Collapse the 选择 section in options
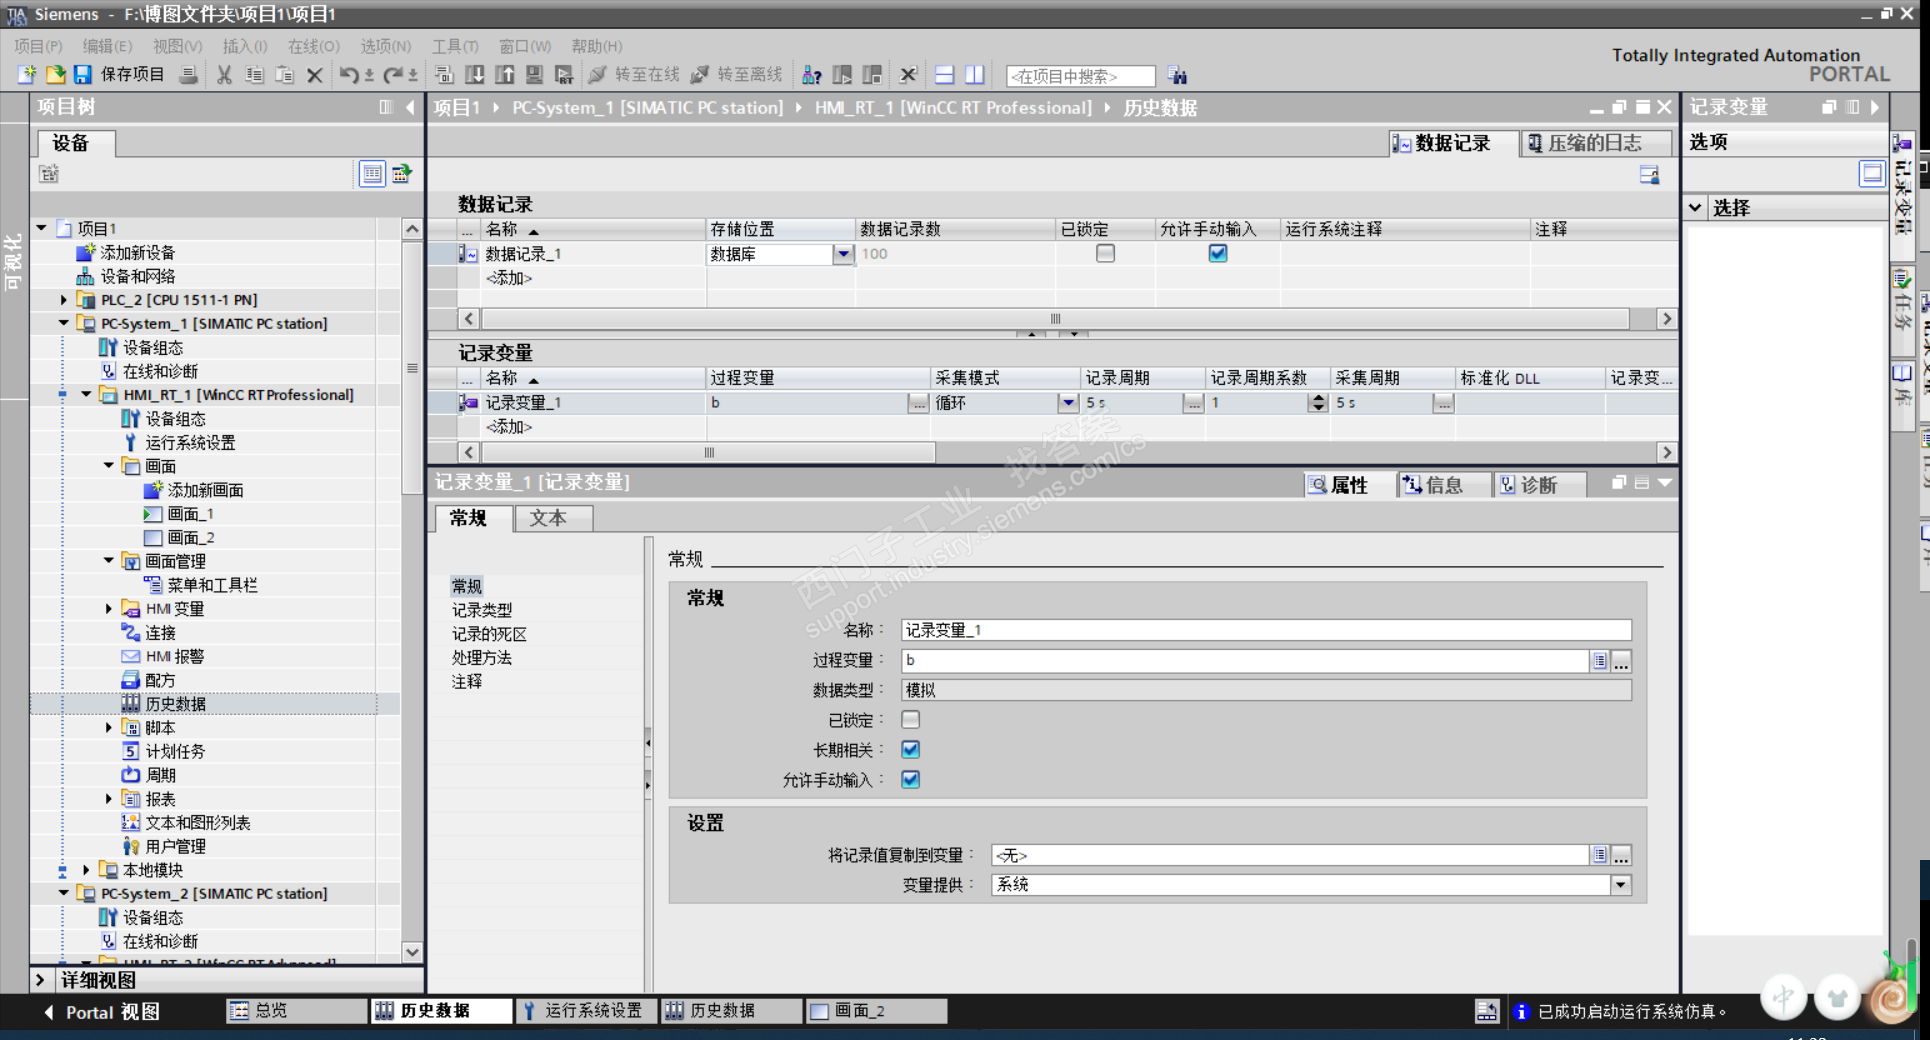Screen dimensions: 1930x1040 click(1696, 208)
